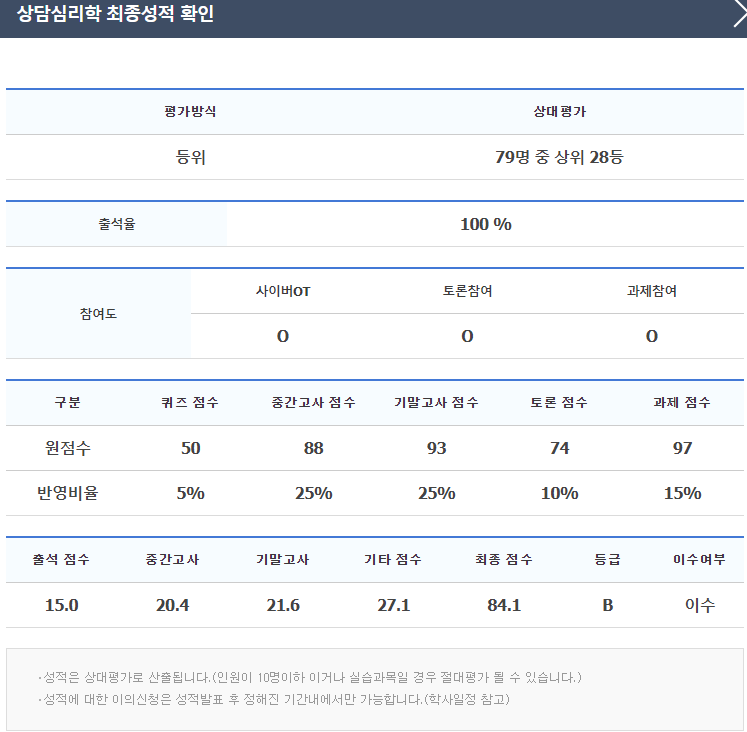Image resolution: width=747 pixels, height=732 pixels.
Task: Click the 기말고사 header in the final table
Action: (x=283, y=559)
